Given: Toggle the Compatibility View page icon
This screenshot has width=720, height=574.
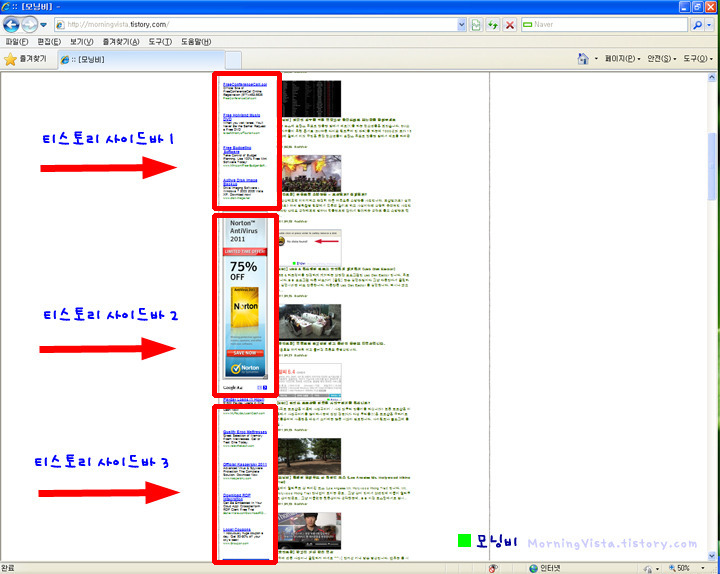Looking at the screenshot, I should point(476,25).
